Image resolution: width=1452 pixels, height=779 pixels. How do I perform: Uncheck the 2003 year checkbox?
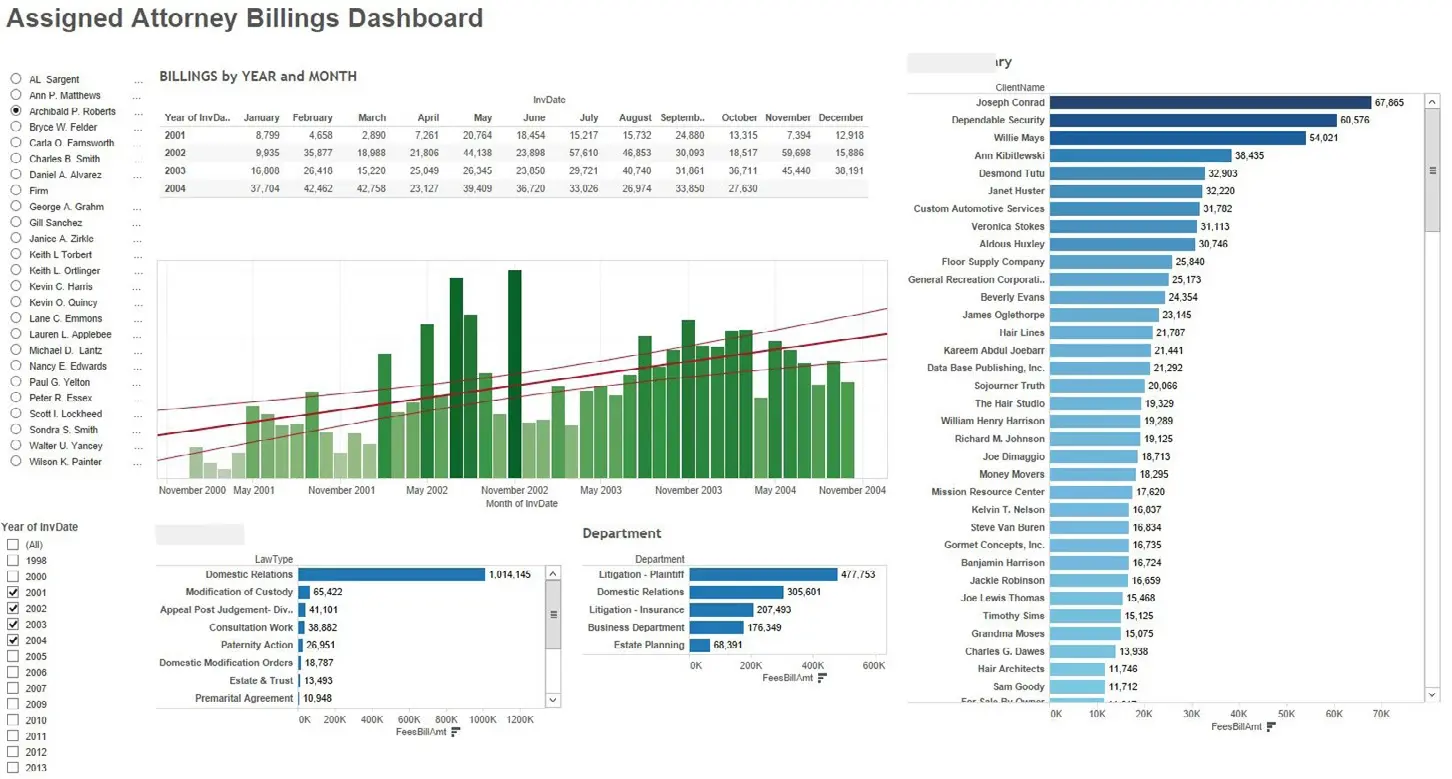(13, 625)
